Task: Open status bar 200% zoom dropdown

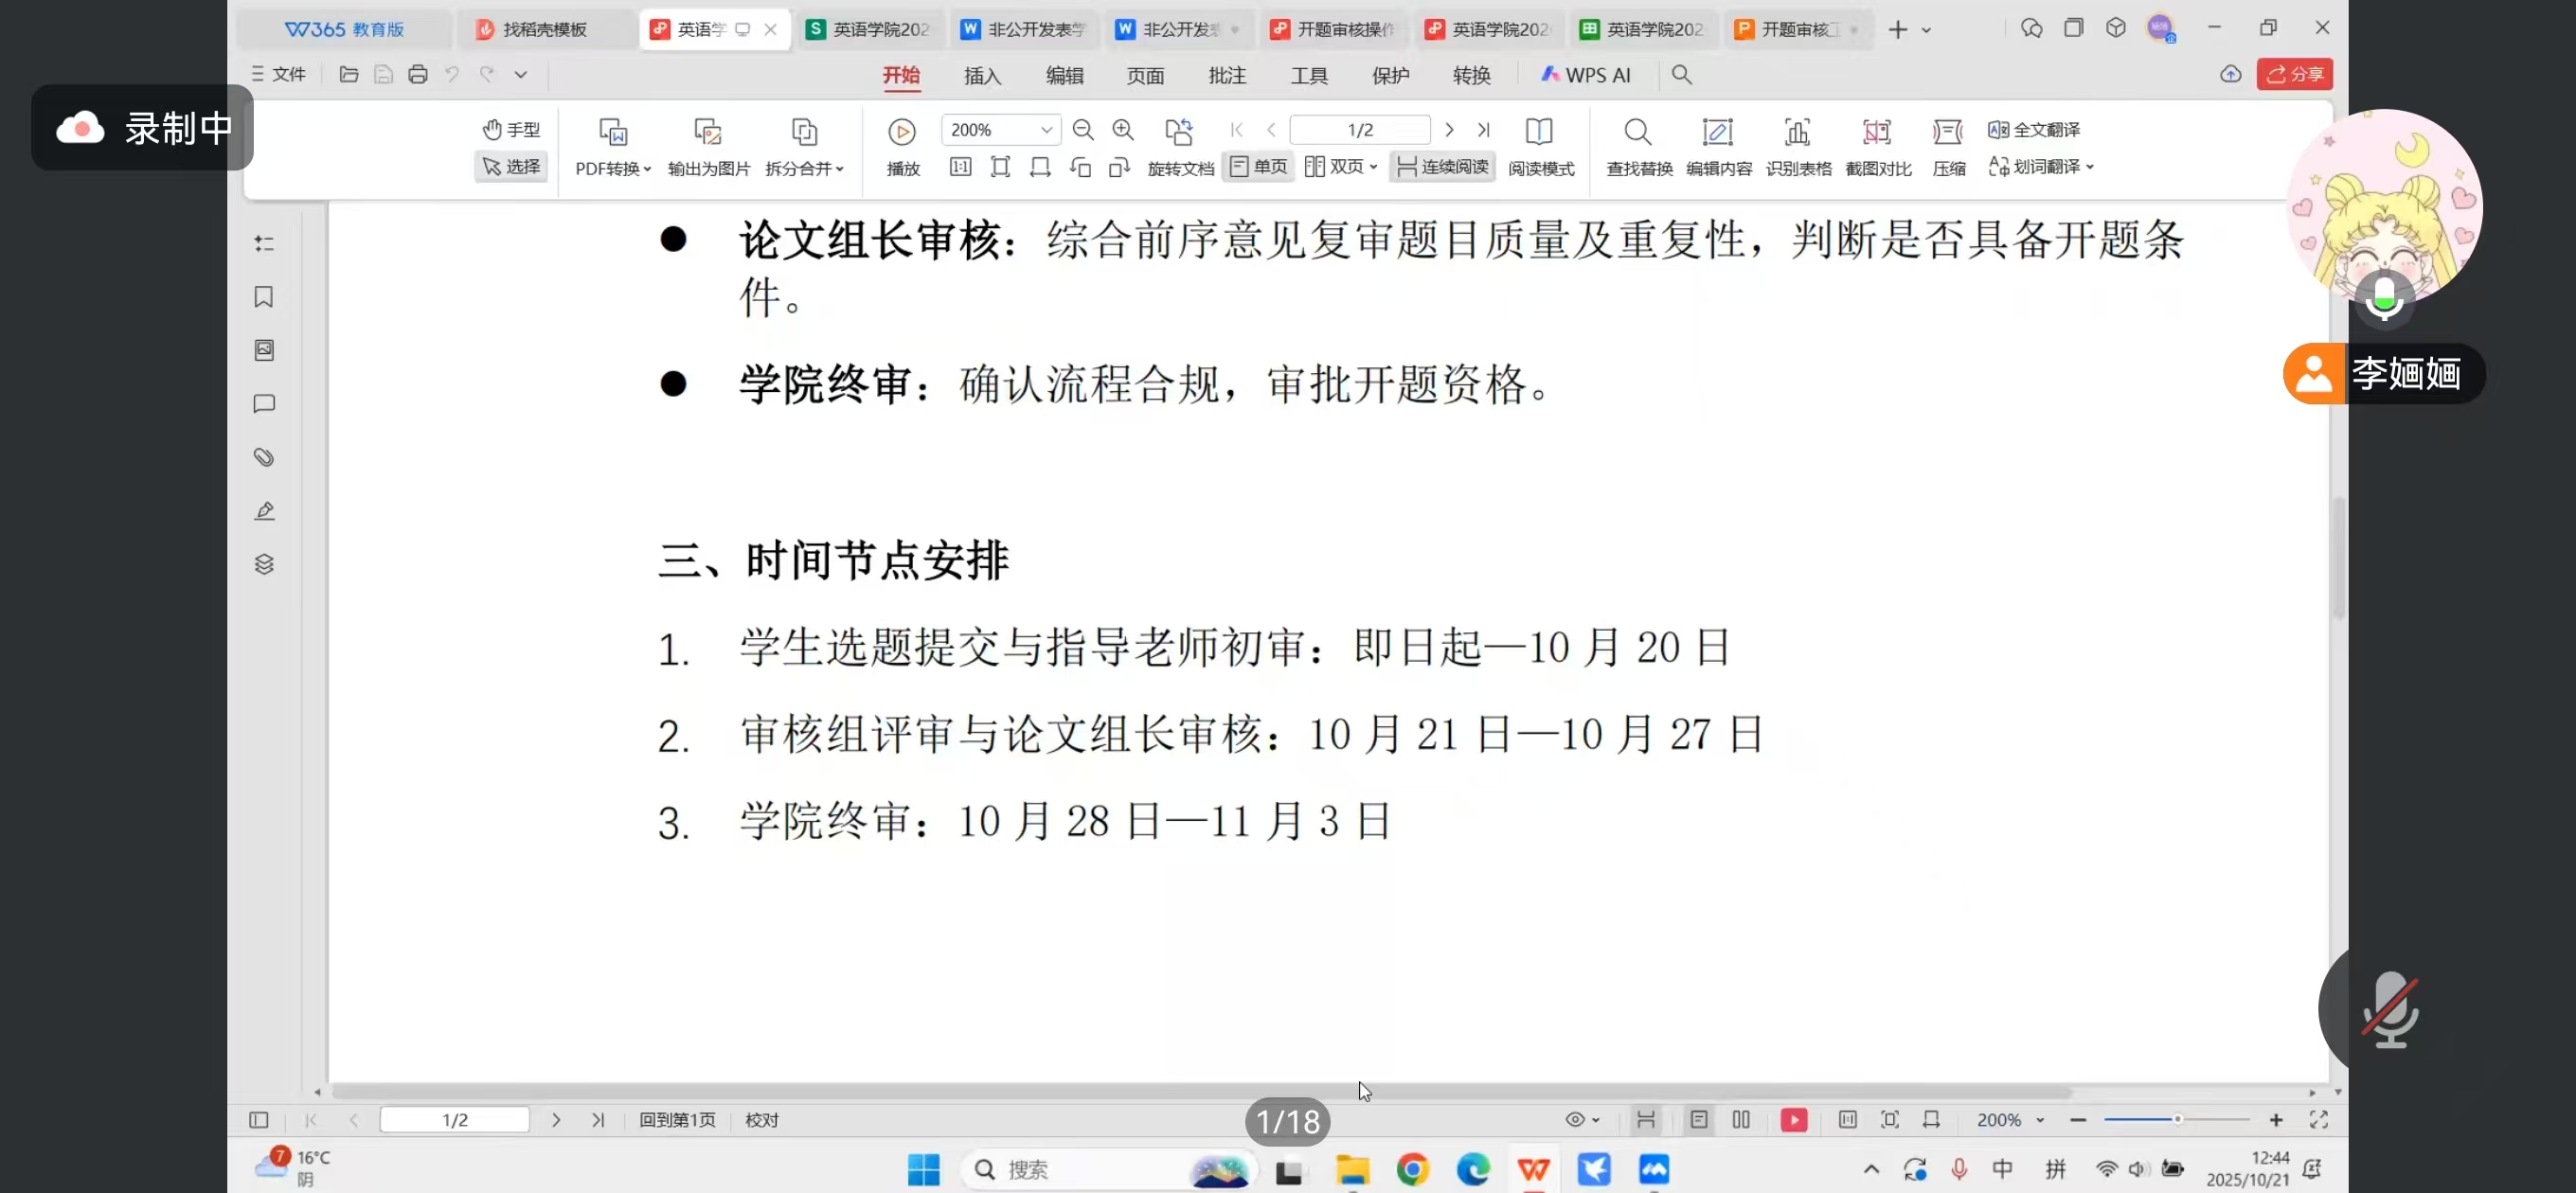Action: [2010, 1120]
